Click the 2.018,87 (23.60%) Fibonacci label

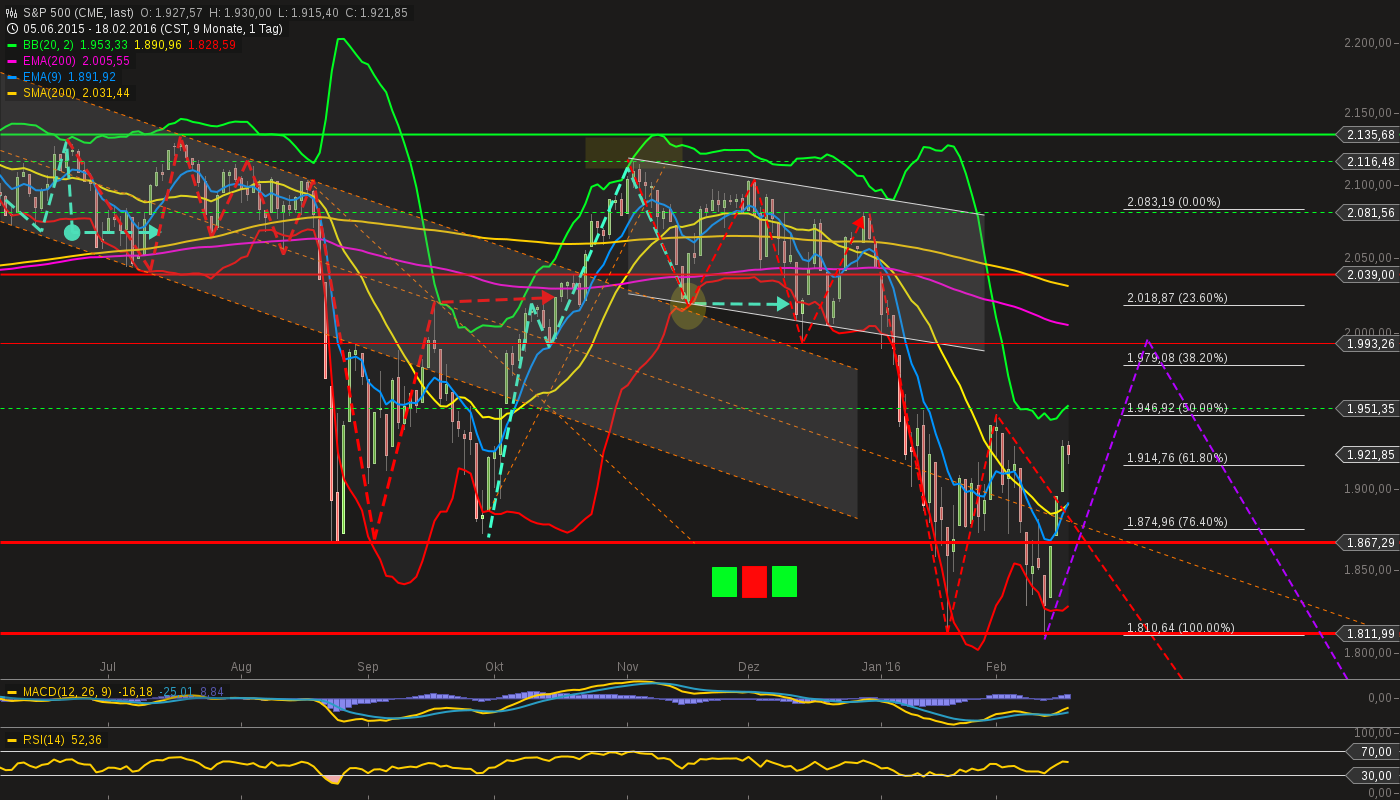(x=1176, y=297)
